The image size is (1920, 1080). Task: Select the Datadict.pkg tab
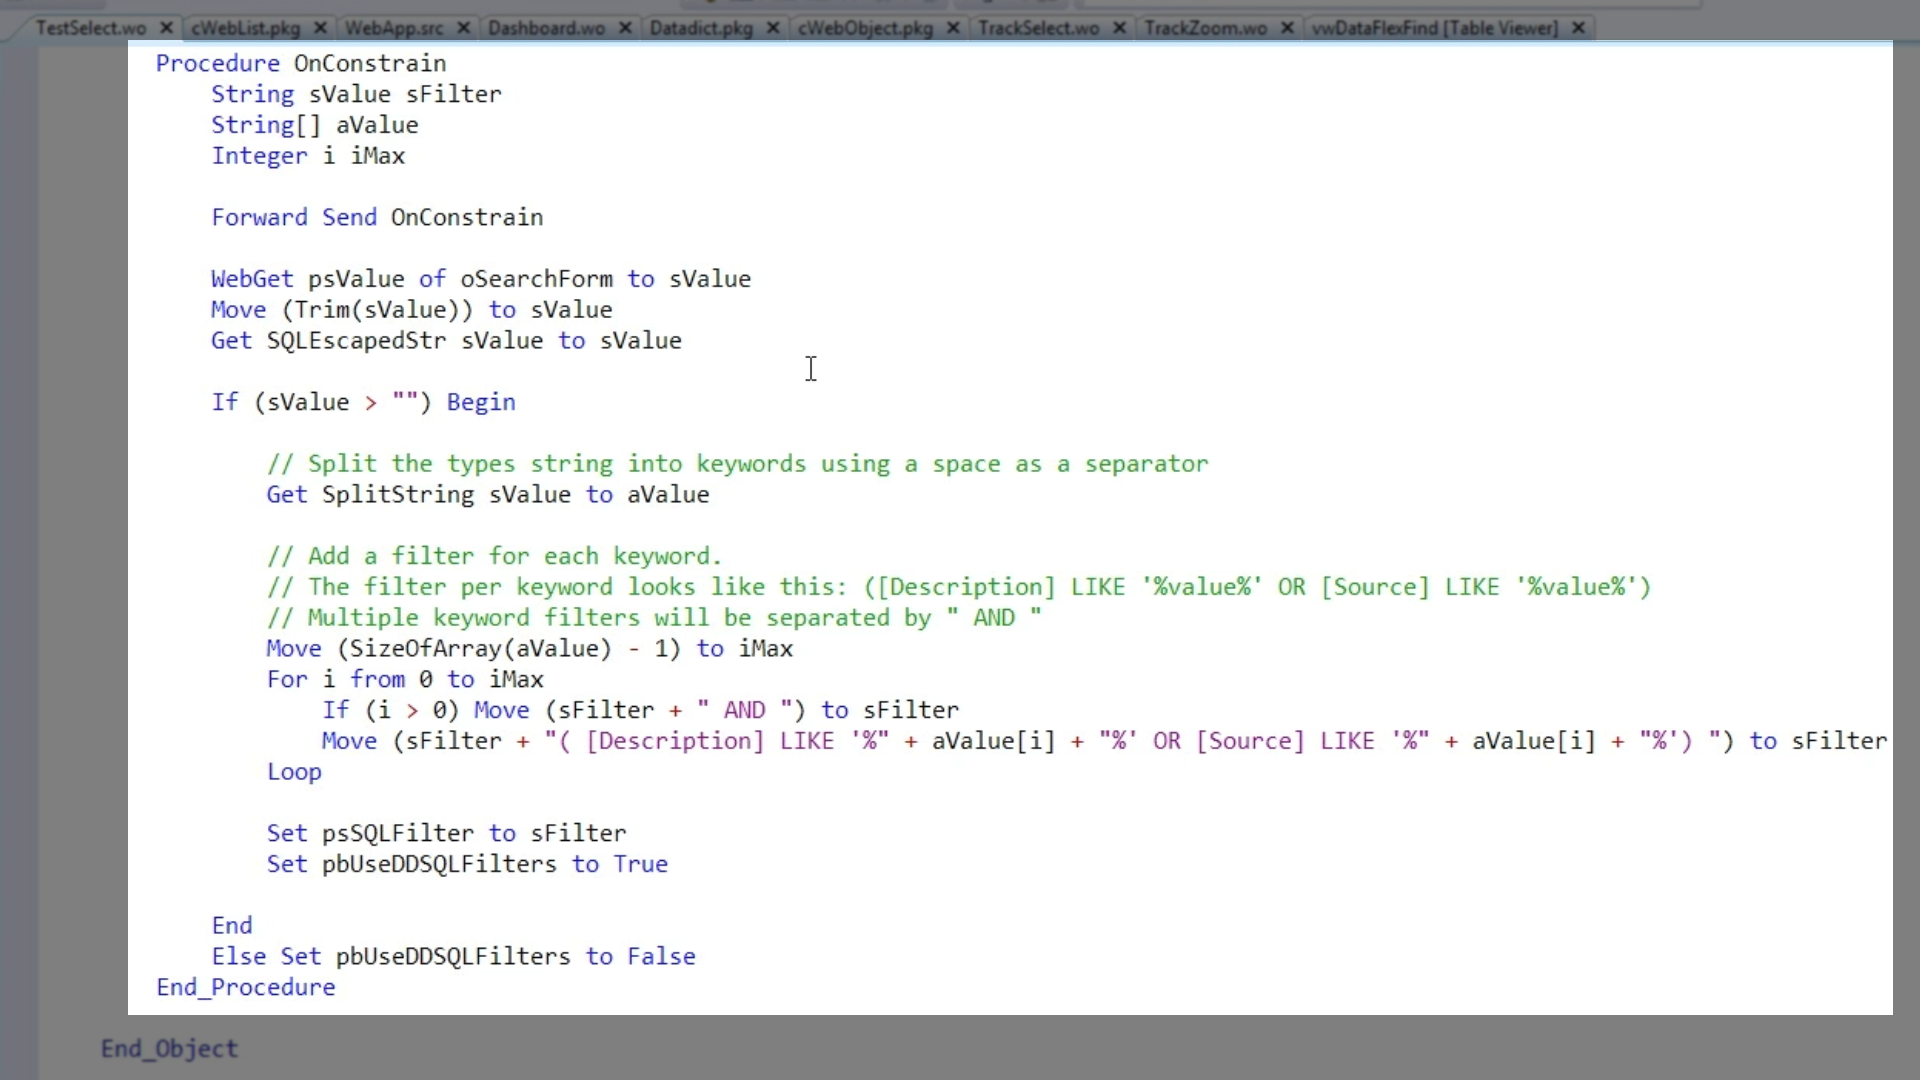[x=701, y=28]
